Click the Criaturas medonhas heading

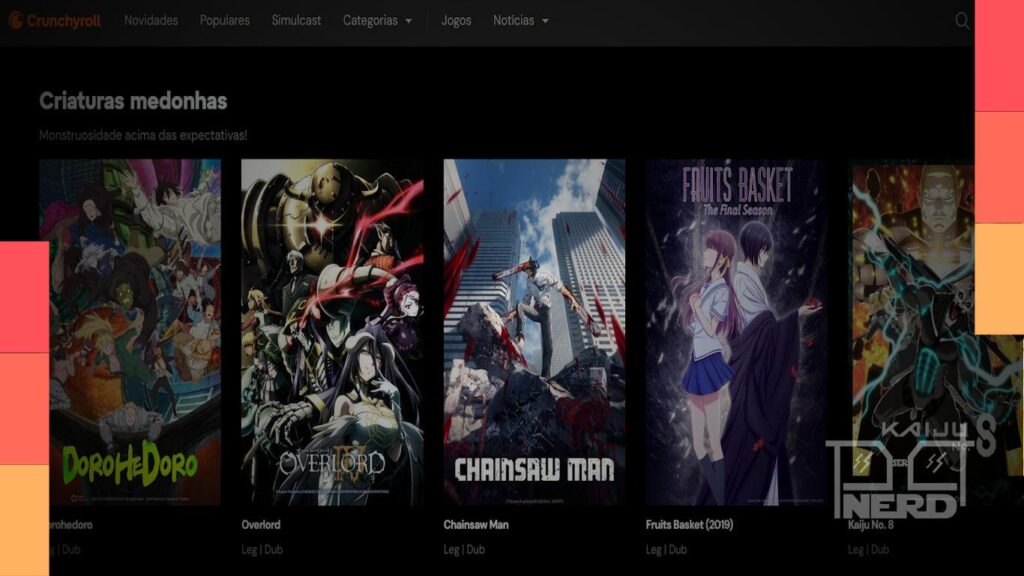pyautogui.click(x=133, y=101)
